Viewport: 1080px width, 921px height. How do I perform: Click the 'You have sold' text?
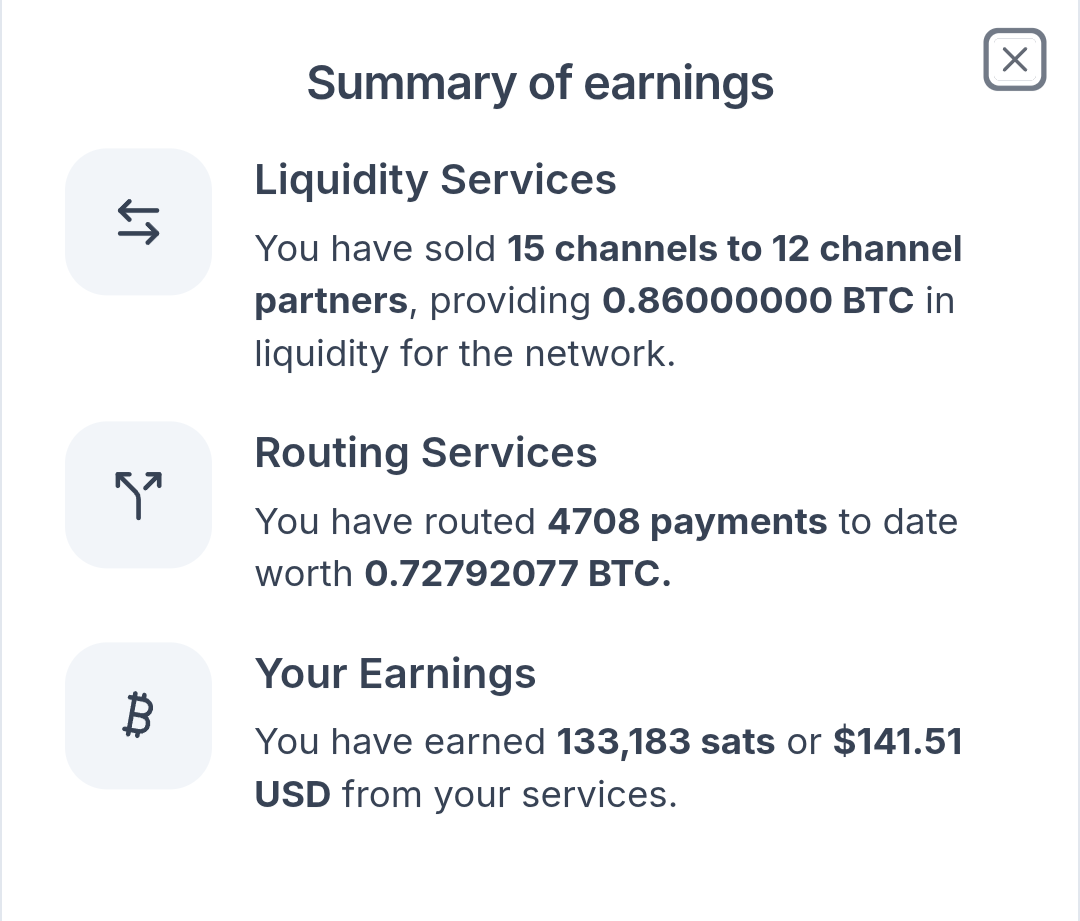375,249
